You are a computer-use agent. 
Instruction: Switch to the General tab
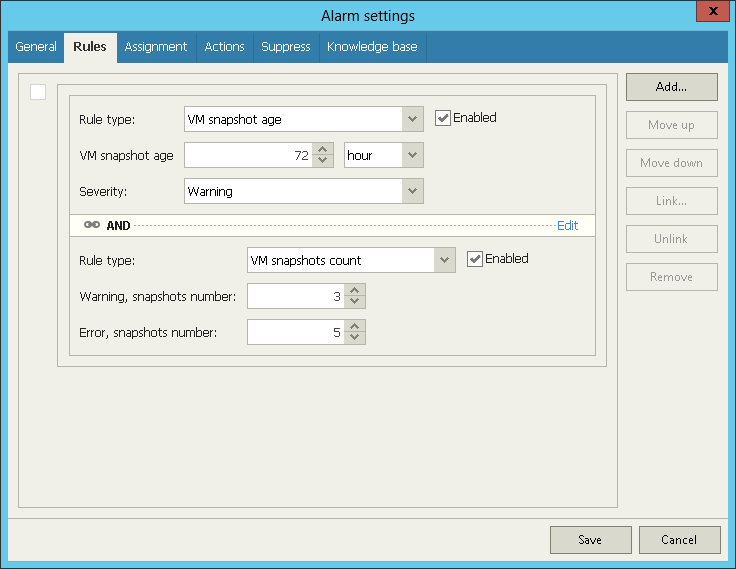tap(36, 47)
